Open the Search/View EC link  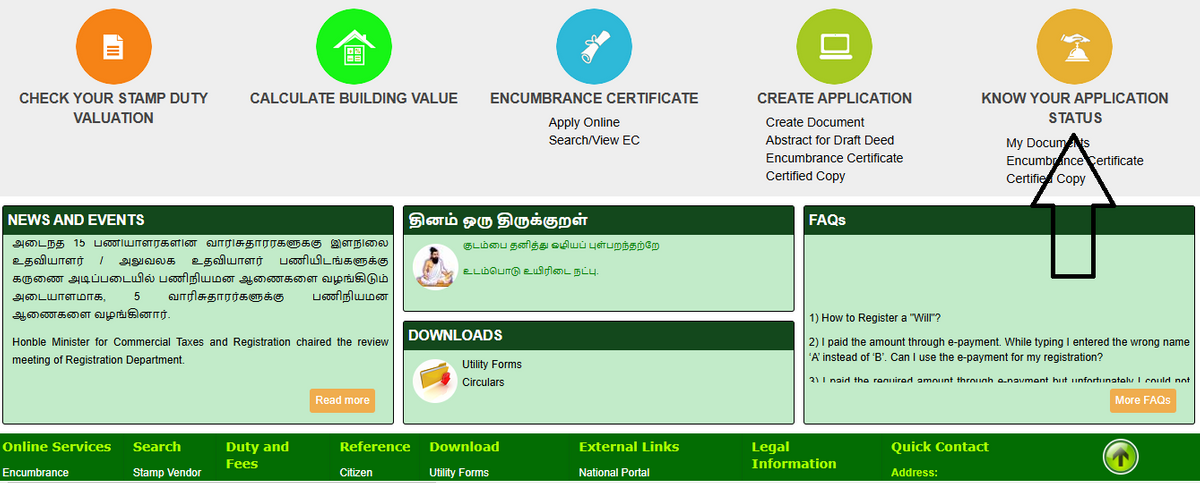pos(594,140)
